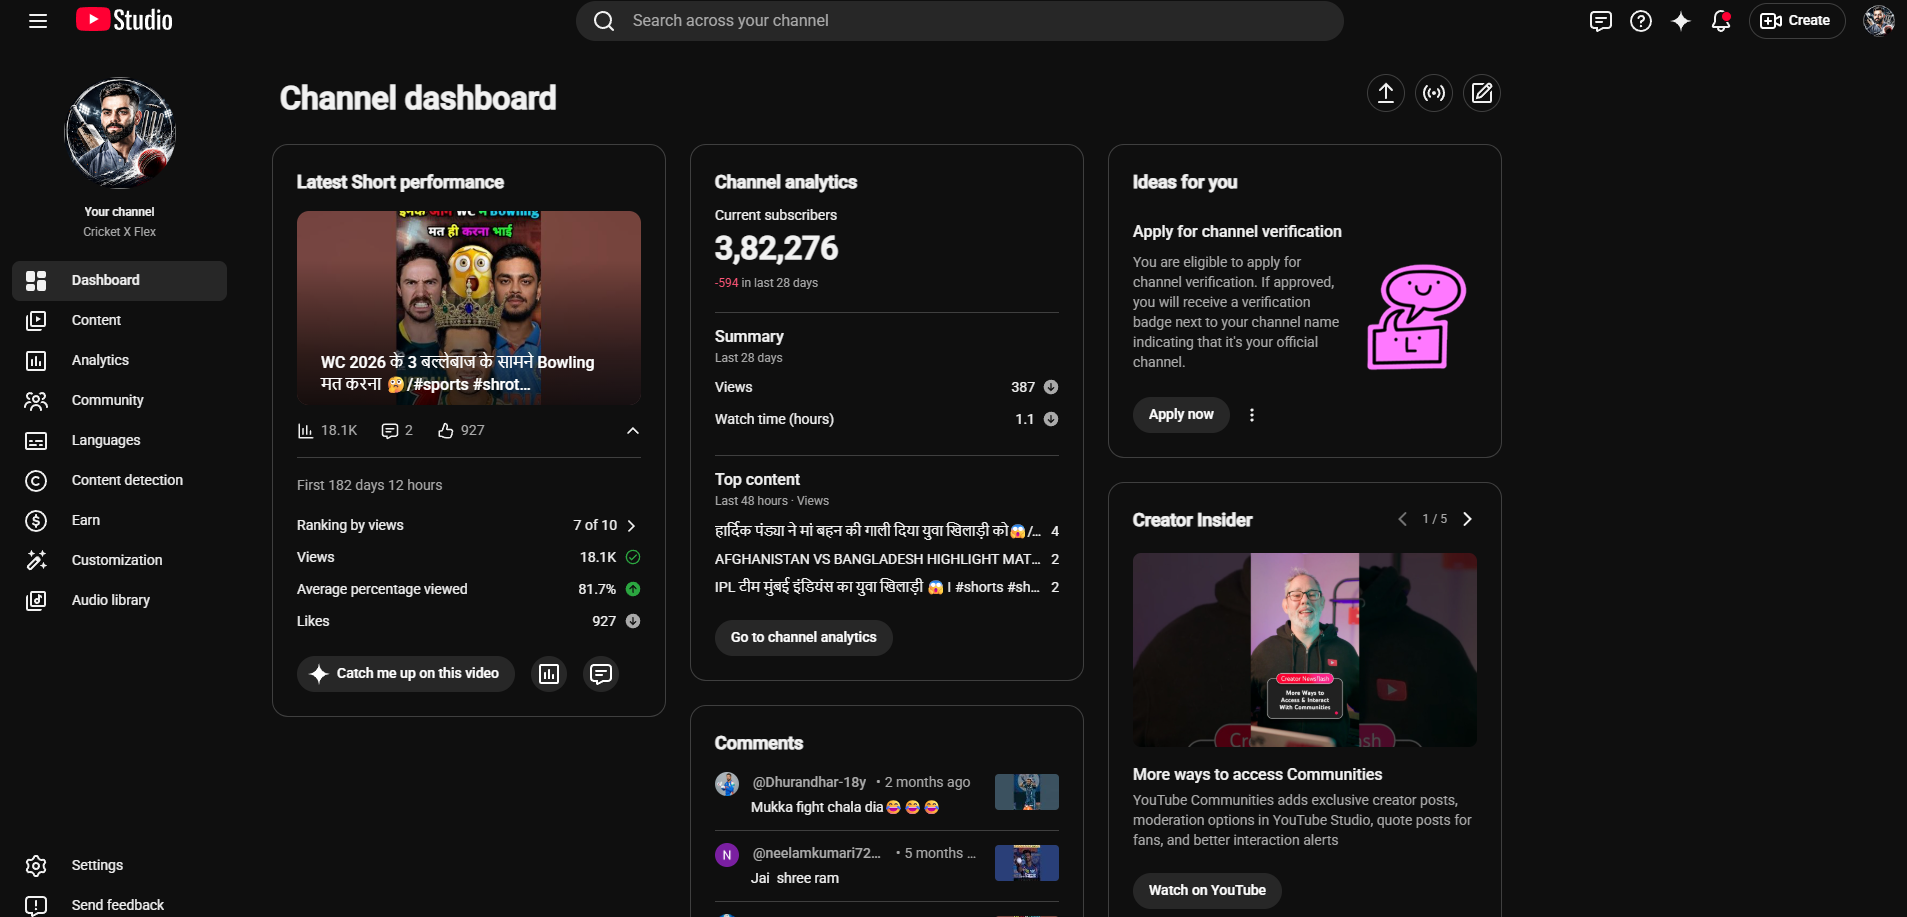Open video thumbnail beside Dhurandhar-18y comment

pyautogui.click(x=1027, y=792)
